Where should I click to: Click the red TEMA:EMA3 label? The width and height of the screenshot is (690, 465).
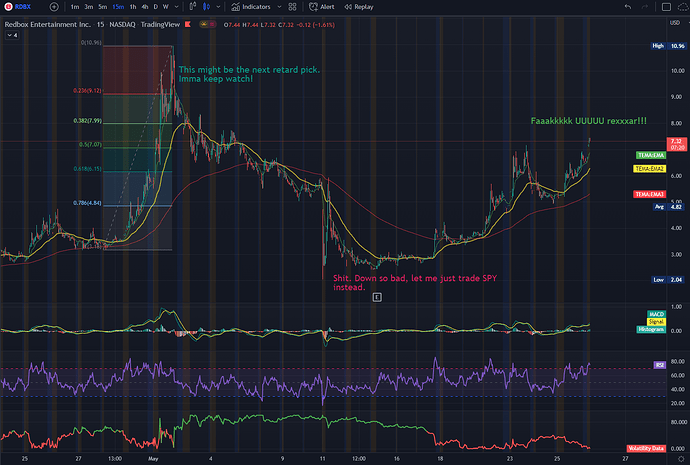point(650,194)
